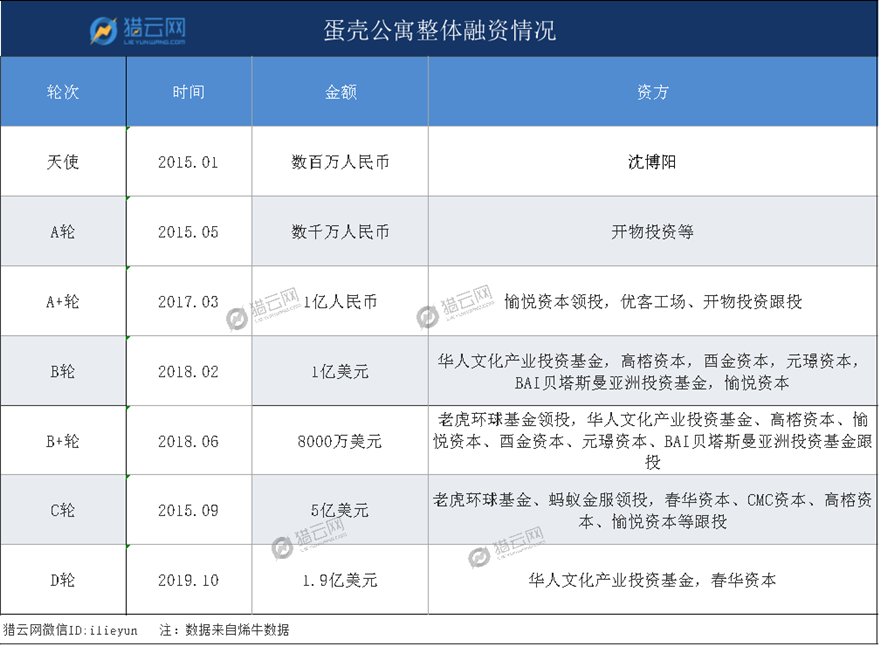Select the 2015.05 date cell
Image resolution: width=880 pixels, height=646 pixels.
tap(189, 231)
